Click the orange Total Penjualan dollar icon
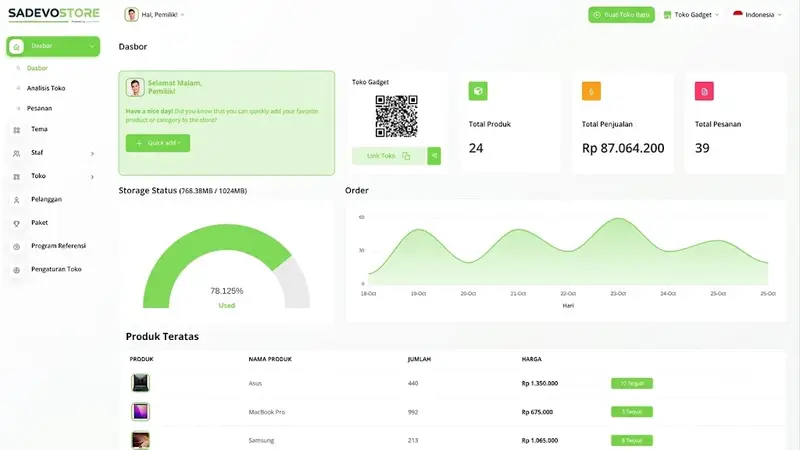This screenshot has width=800, height=450. 591,91
